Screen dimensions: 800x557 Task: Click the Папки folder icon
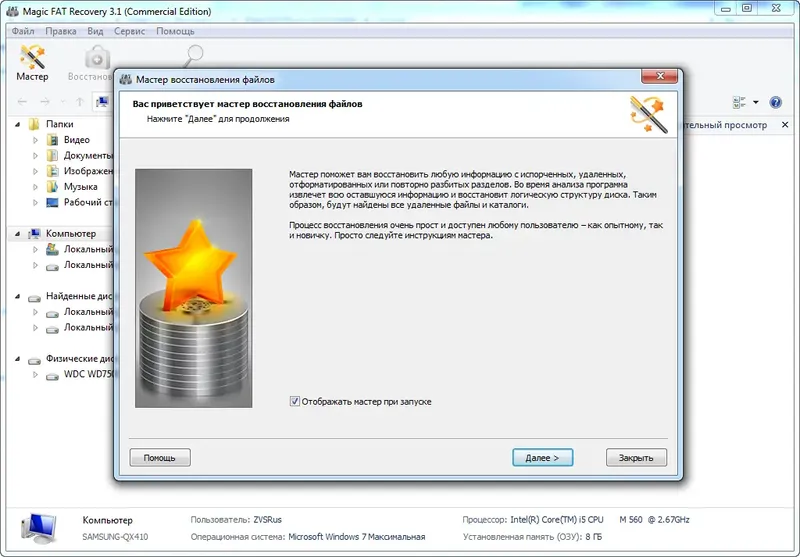(x=34, y=124)
